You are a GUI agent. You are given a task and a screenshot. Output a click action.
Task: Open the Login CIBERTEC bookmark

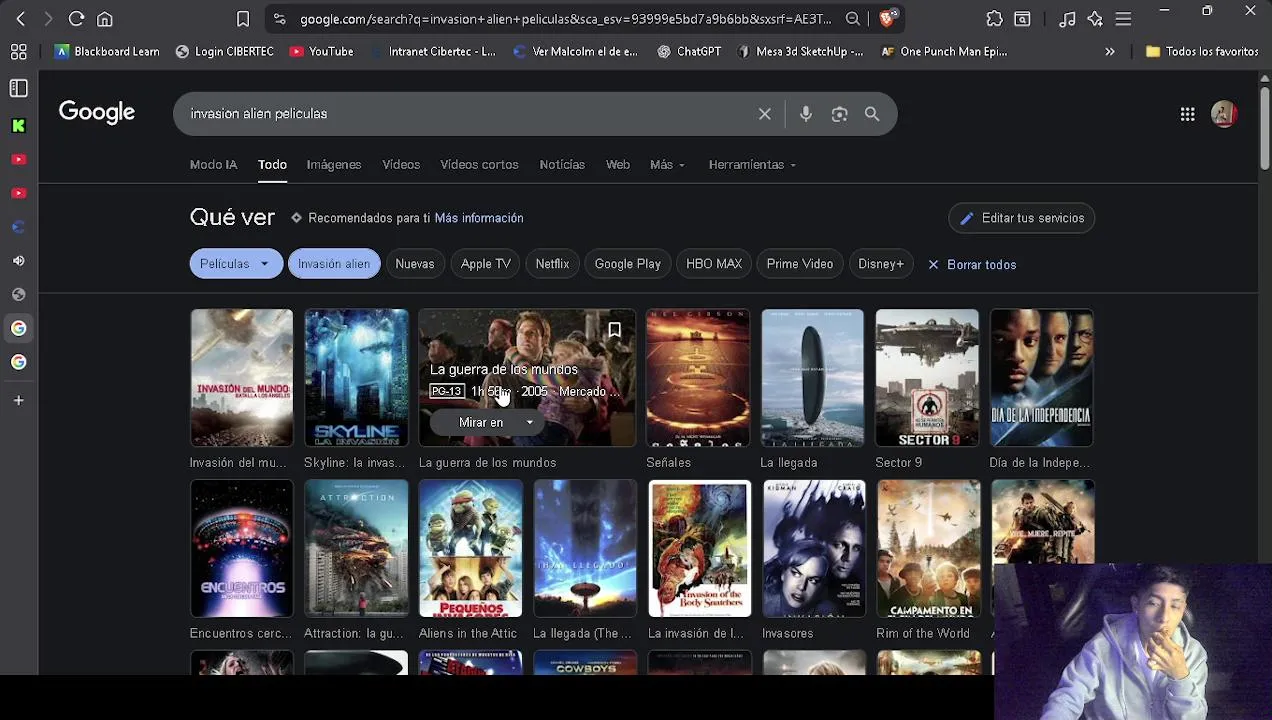pos(224,52)
